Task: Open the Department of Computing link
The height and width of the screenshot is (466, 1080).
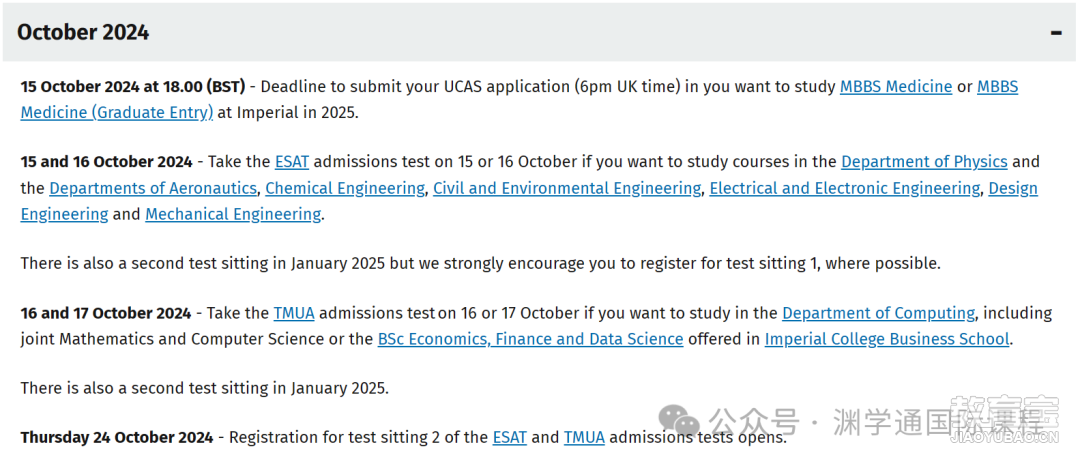Action: click(878, 313)
